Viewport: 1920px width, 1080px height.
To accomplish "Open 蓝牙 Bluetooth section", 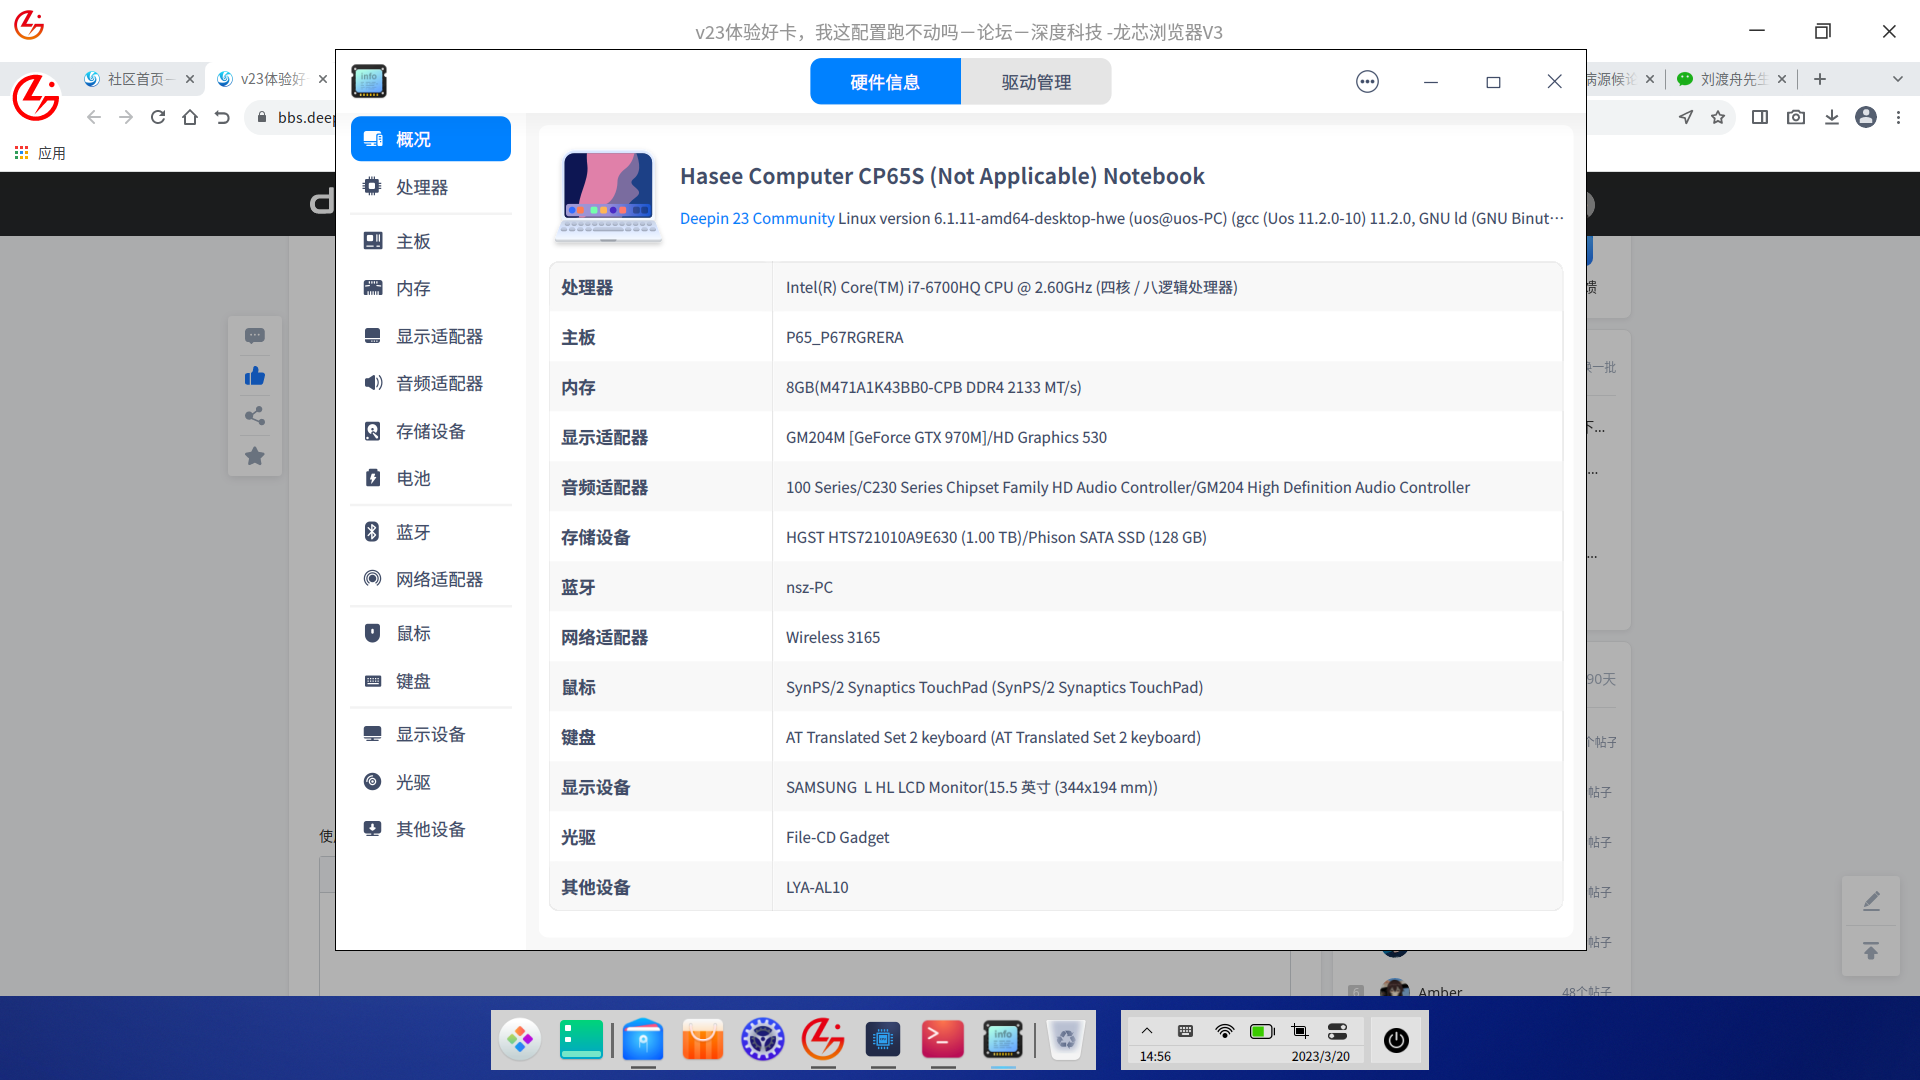I will click(412, 532).
